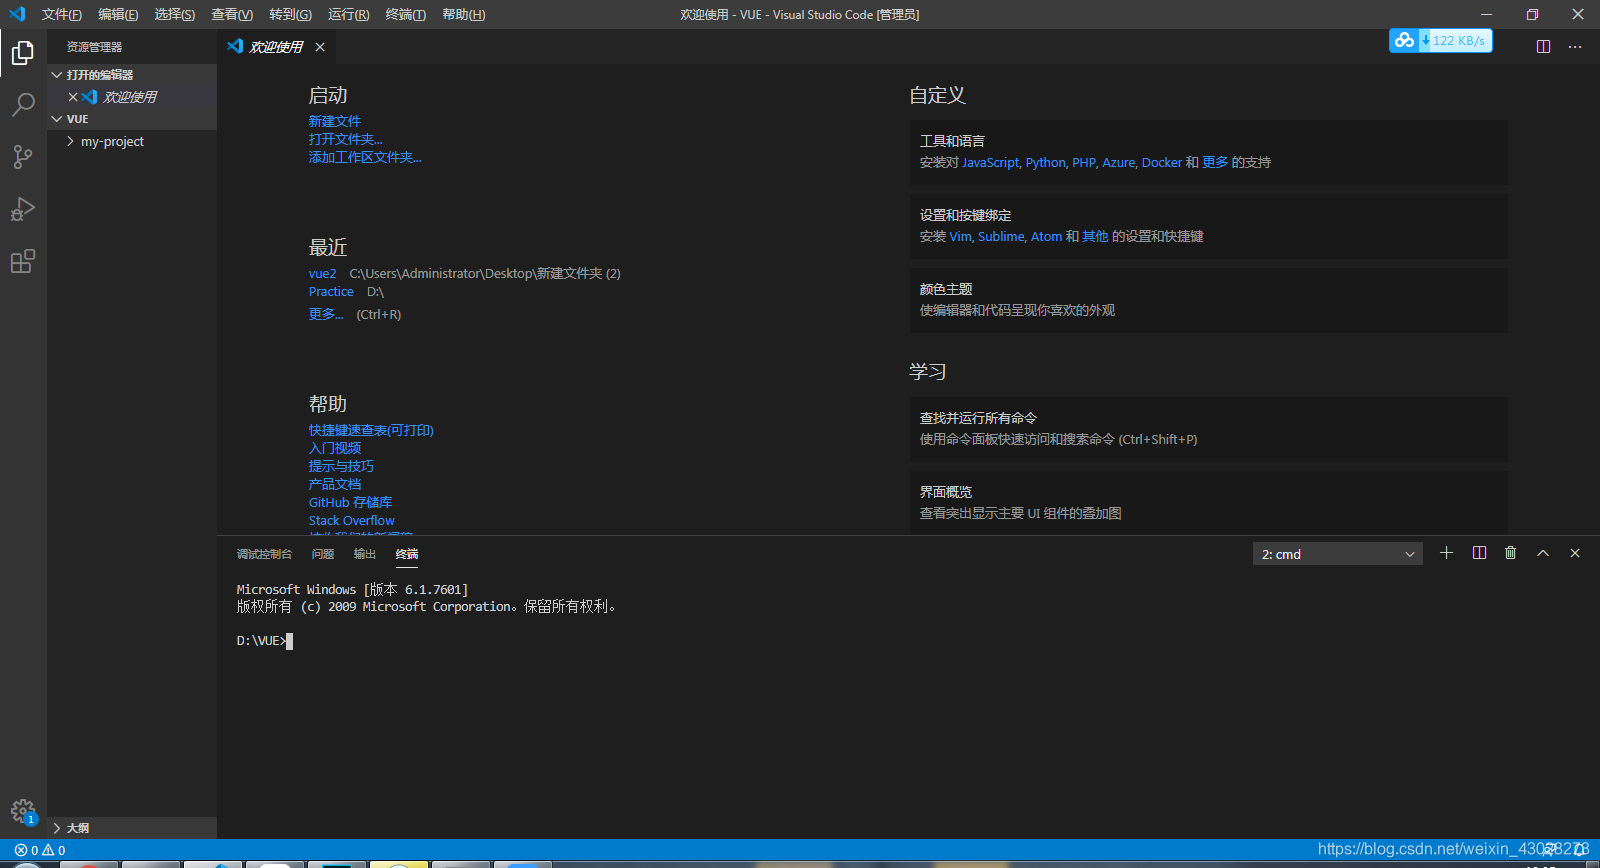Open the Stack Overflow link
This screenshot has width=1600, height=868.
pos(351,521)
